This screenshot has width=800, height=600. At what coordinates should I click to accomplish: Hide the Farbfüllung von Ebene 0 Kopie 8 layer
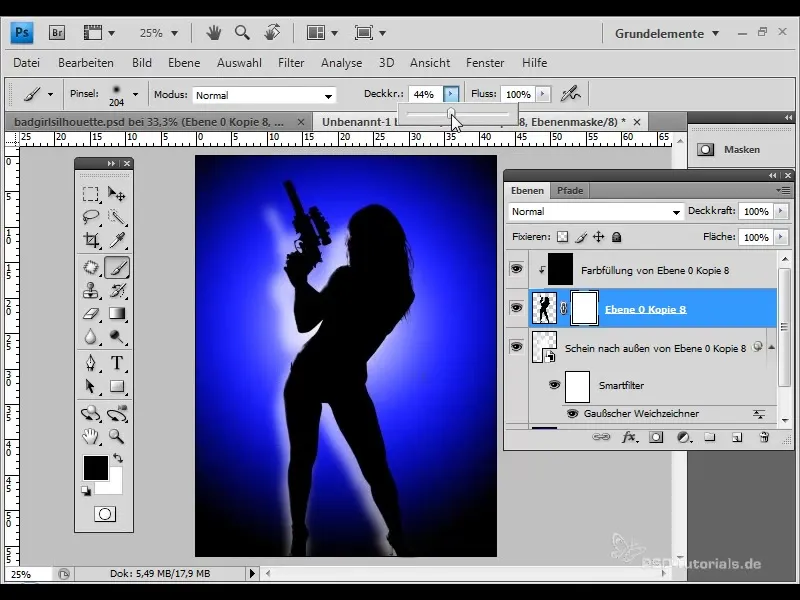516,269
